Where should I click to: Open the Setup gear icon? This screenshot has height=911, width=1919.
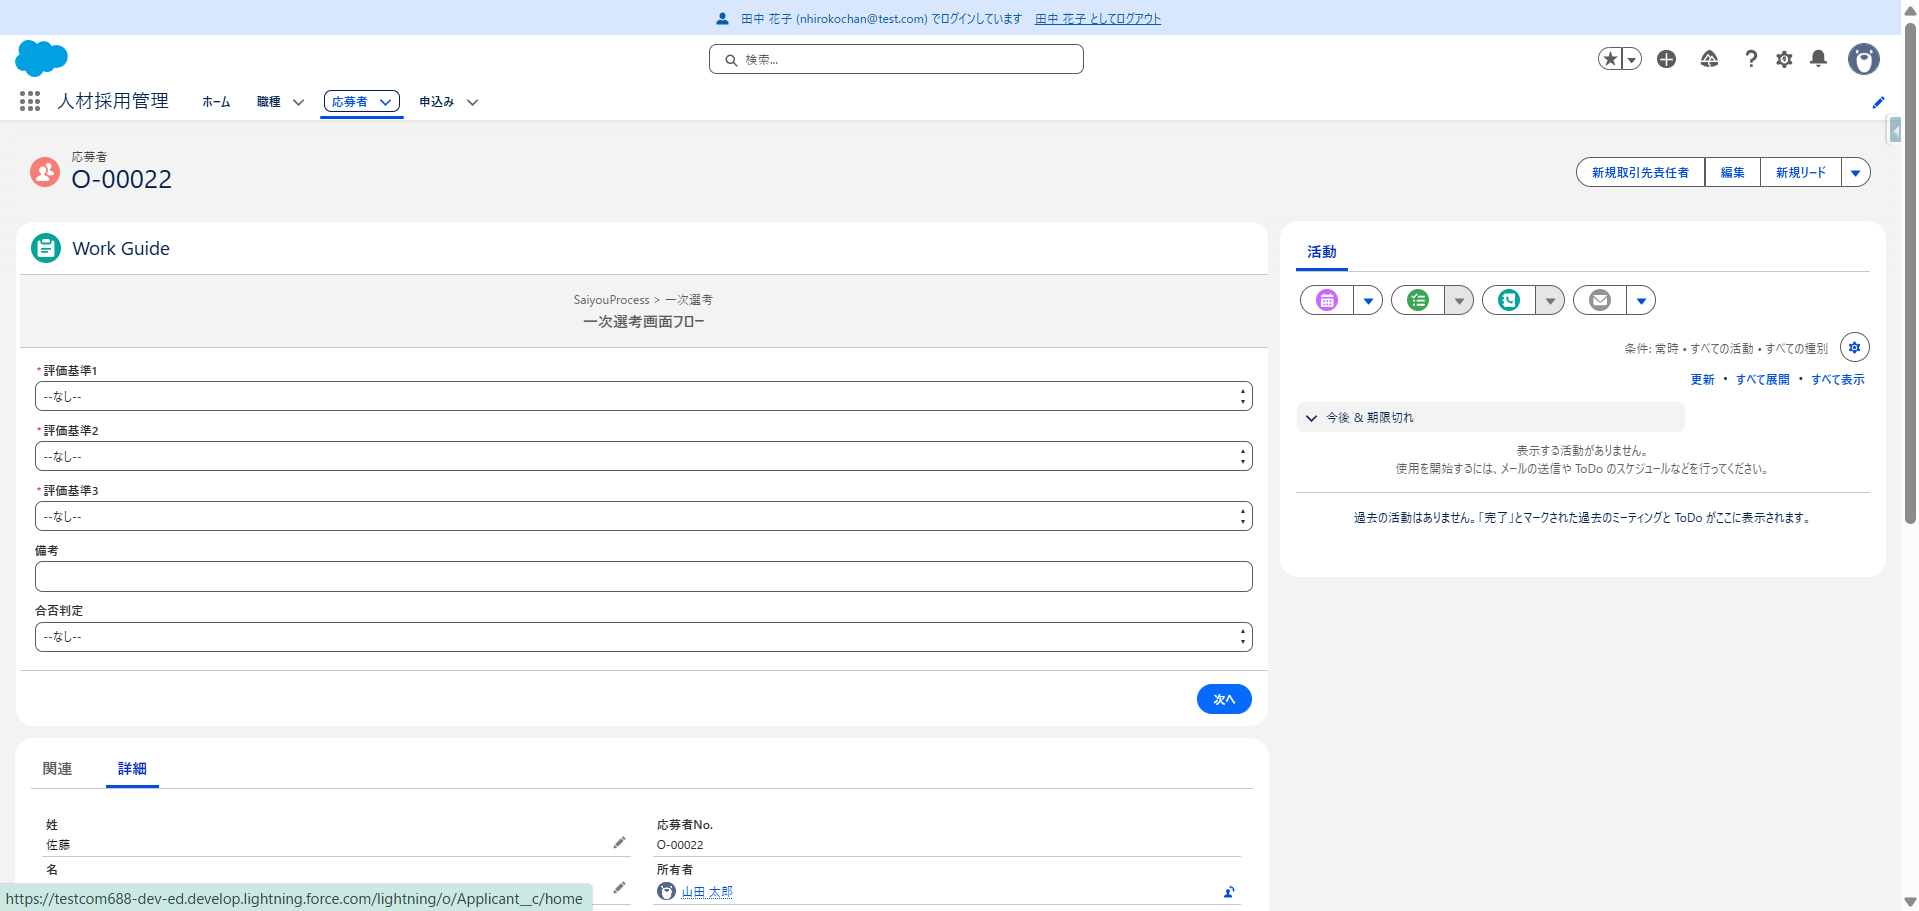click(1784, 59)
